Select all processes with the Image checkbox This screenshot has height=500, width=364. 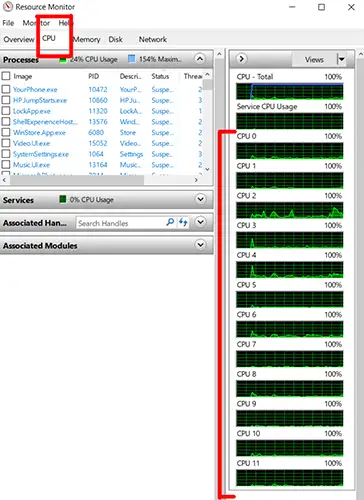point(6,76)
